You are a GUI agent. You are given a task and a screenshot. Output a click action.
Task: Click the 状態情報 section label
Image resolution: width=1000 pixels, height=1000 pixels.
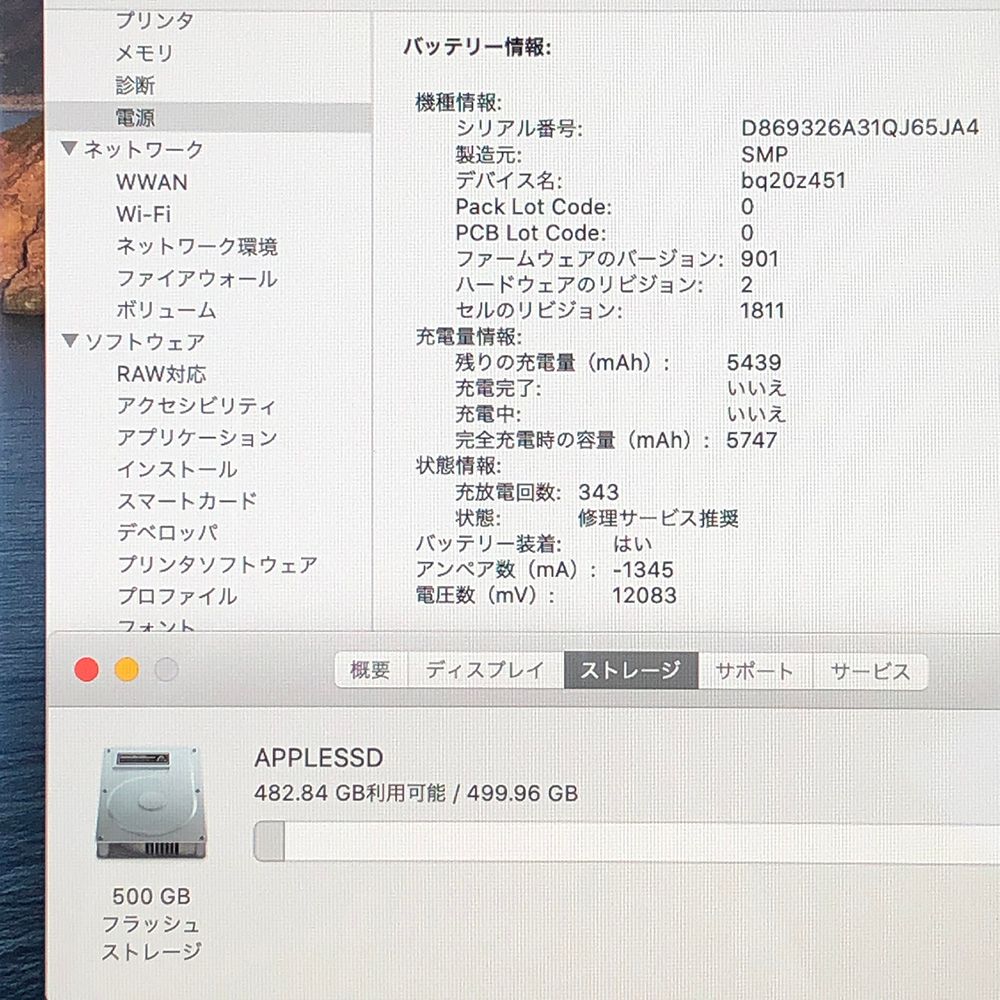pyautogui.click(x=458, y=466)
